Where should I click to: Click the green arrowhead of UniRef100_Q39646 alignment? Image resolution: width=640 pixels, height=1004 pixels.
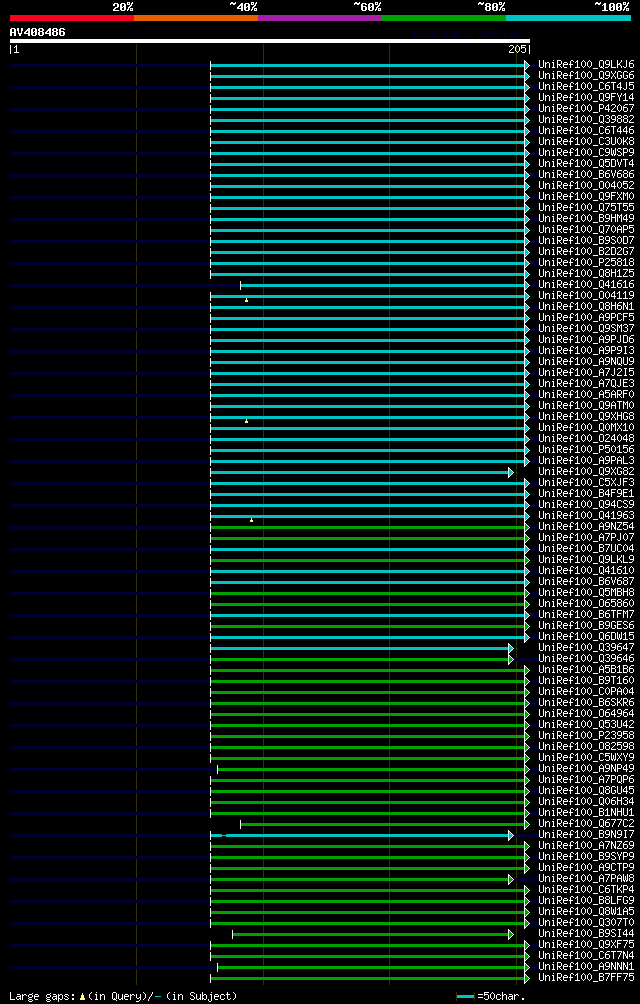[x=511, y=659]
